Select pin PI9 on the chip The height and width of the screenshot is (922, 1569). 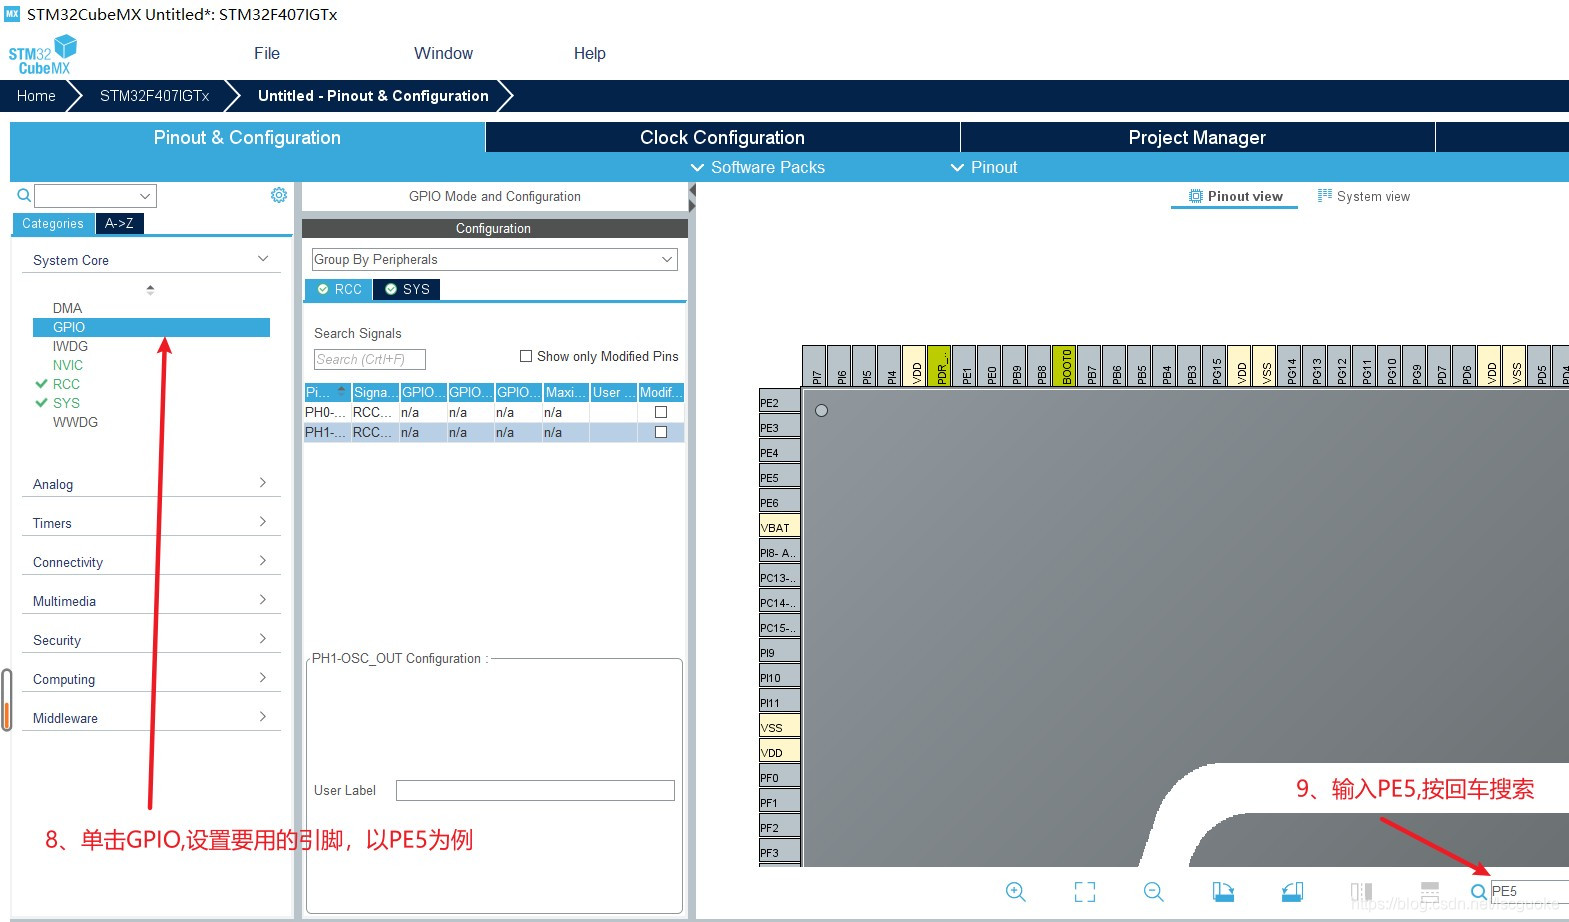tap(780, 652)
